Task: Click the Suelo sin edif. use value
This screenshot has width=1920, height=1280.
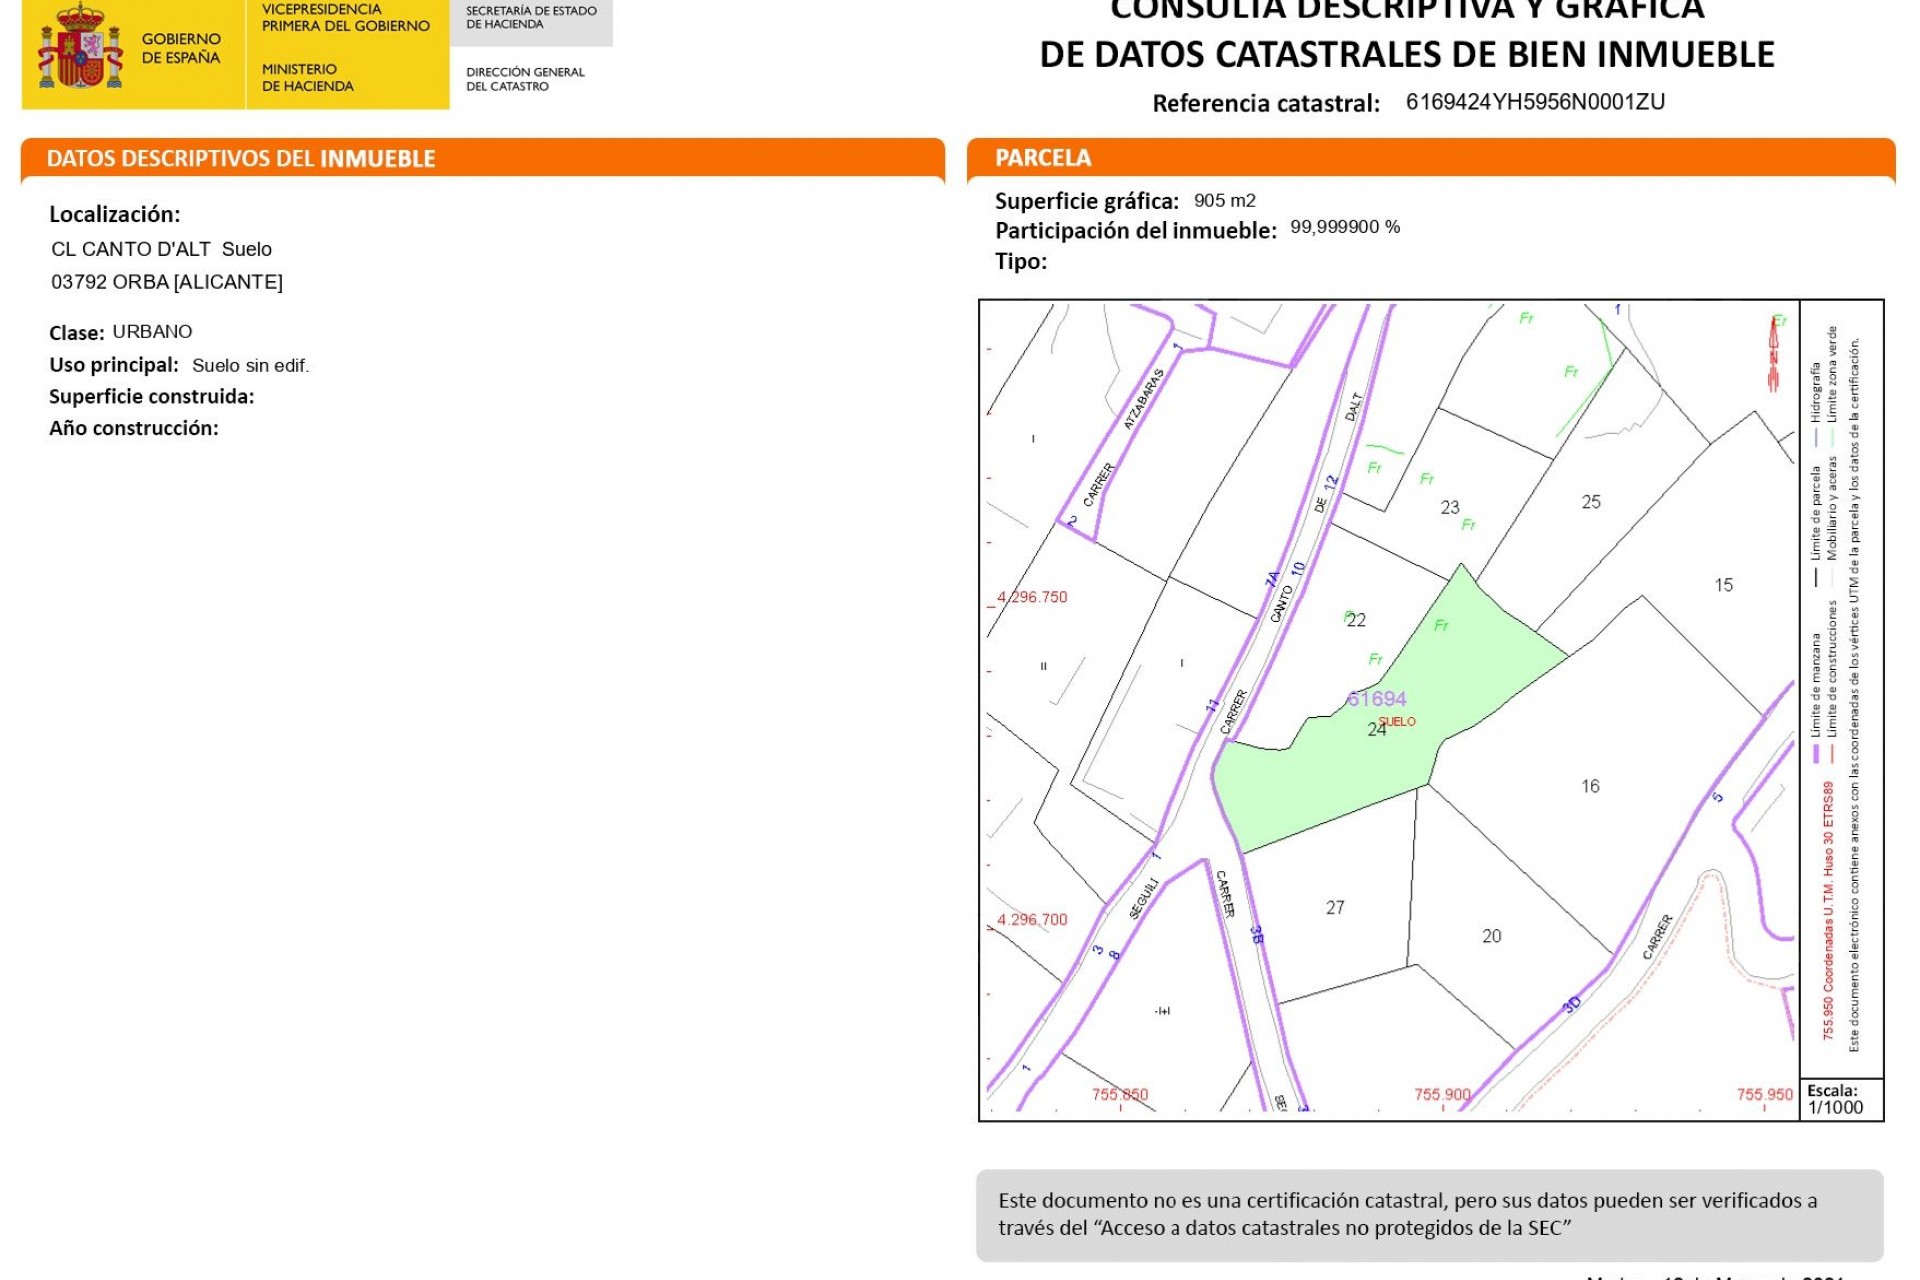Action: coord(251,365)
